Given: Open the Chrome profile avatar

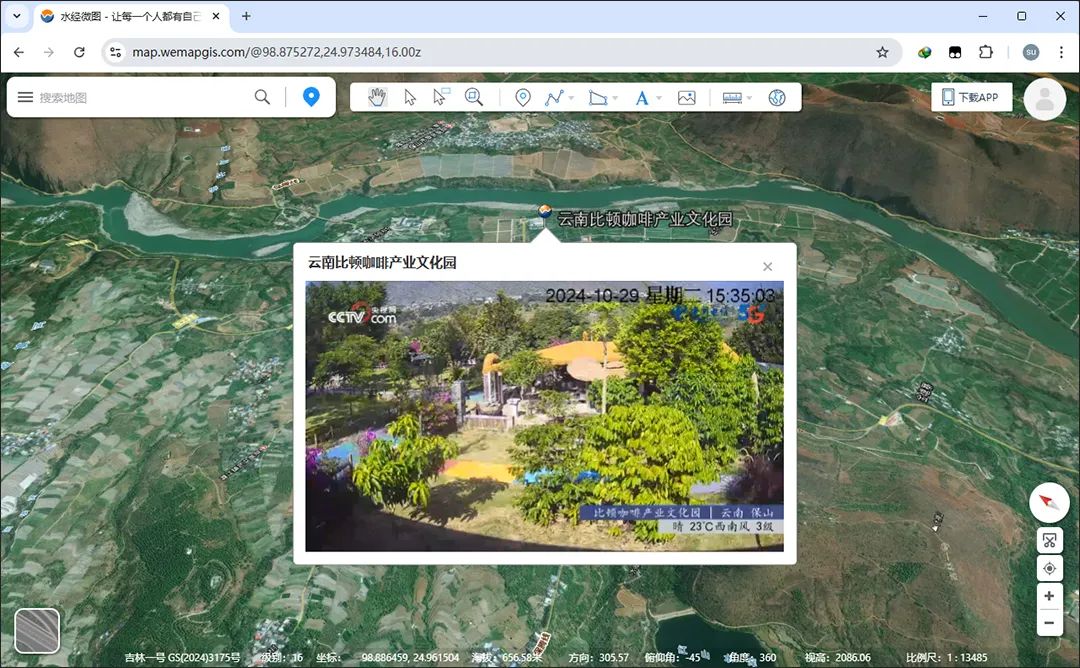Looking at the screenshot, I should (1030, 52).
